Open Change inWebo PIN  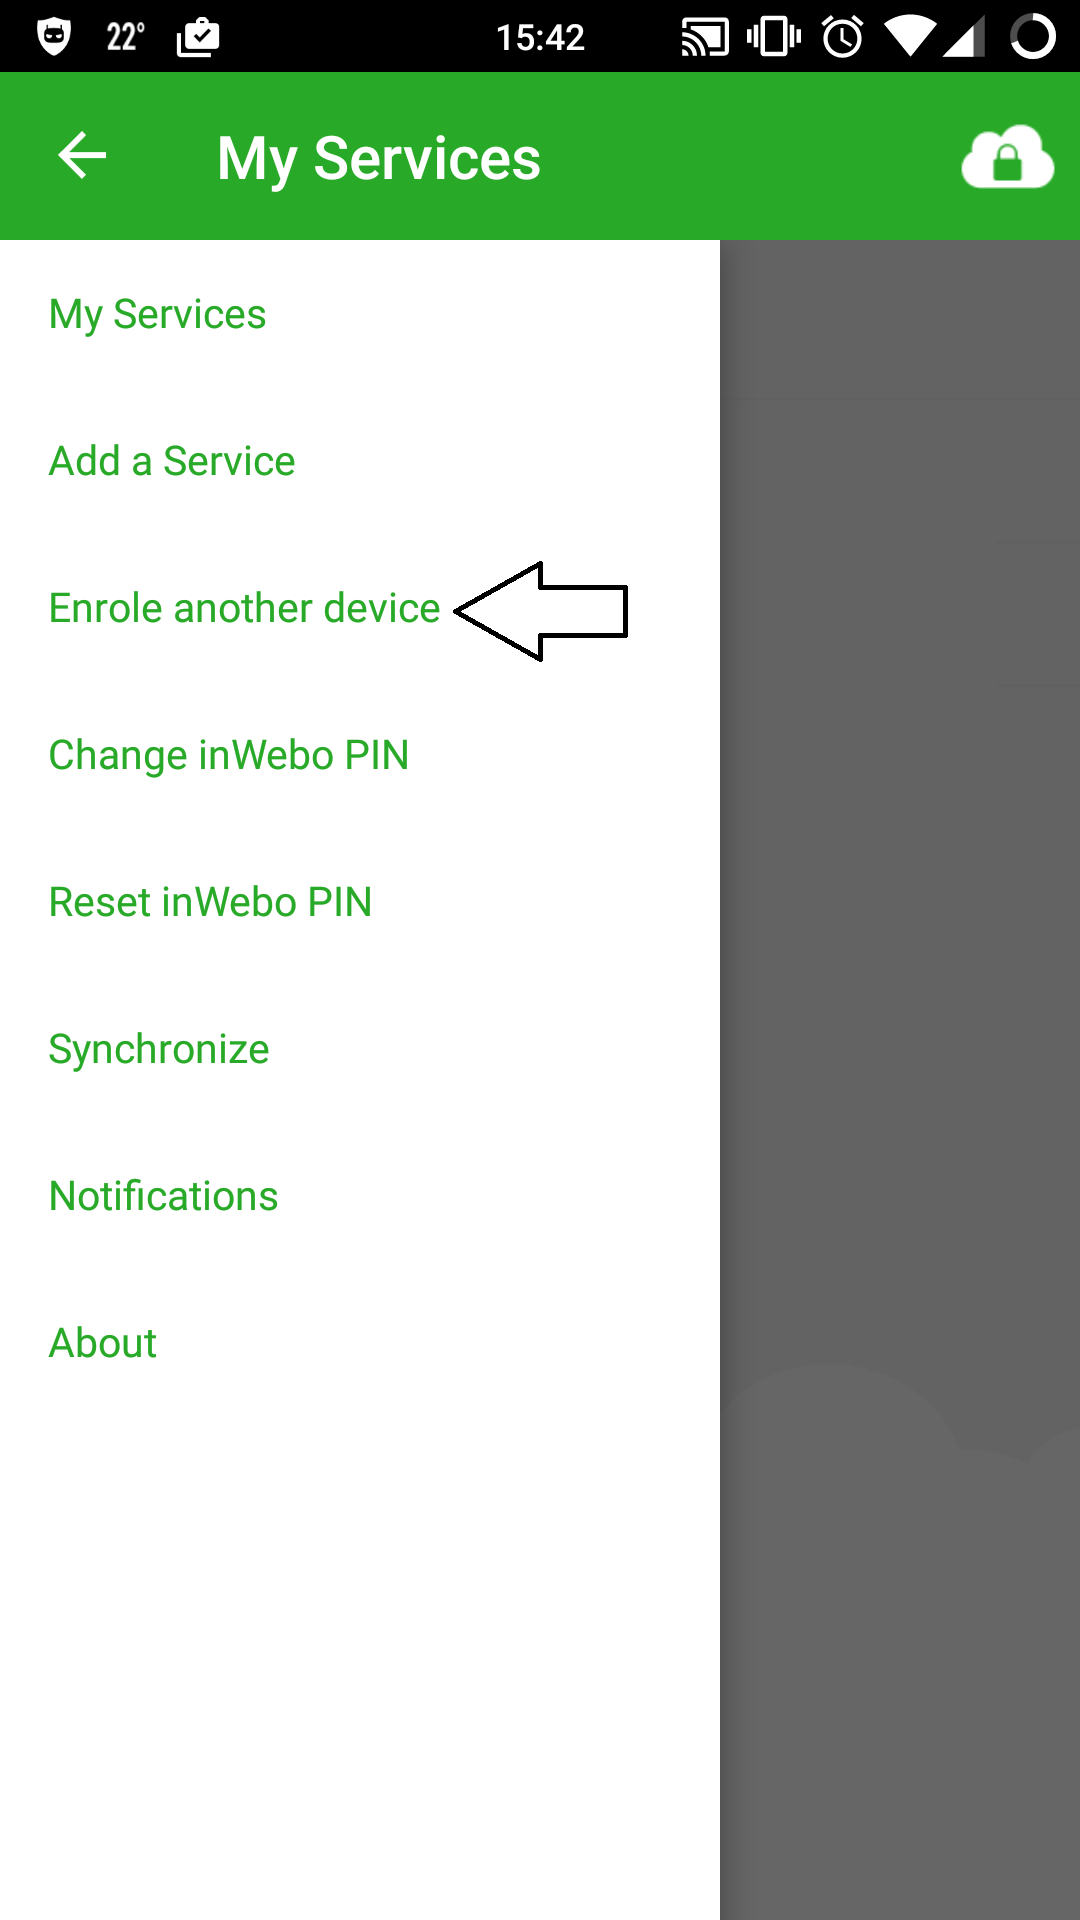pyautogui.click(x=230, y=754)
